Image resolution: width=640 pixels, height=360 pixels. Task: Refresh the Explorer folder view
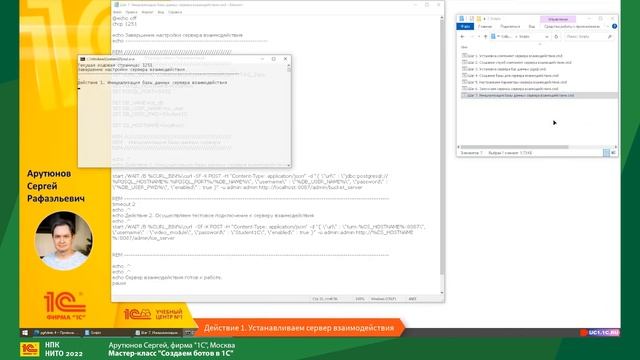coord(556,37)
